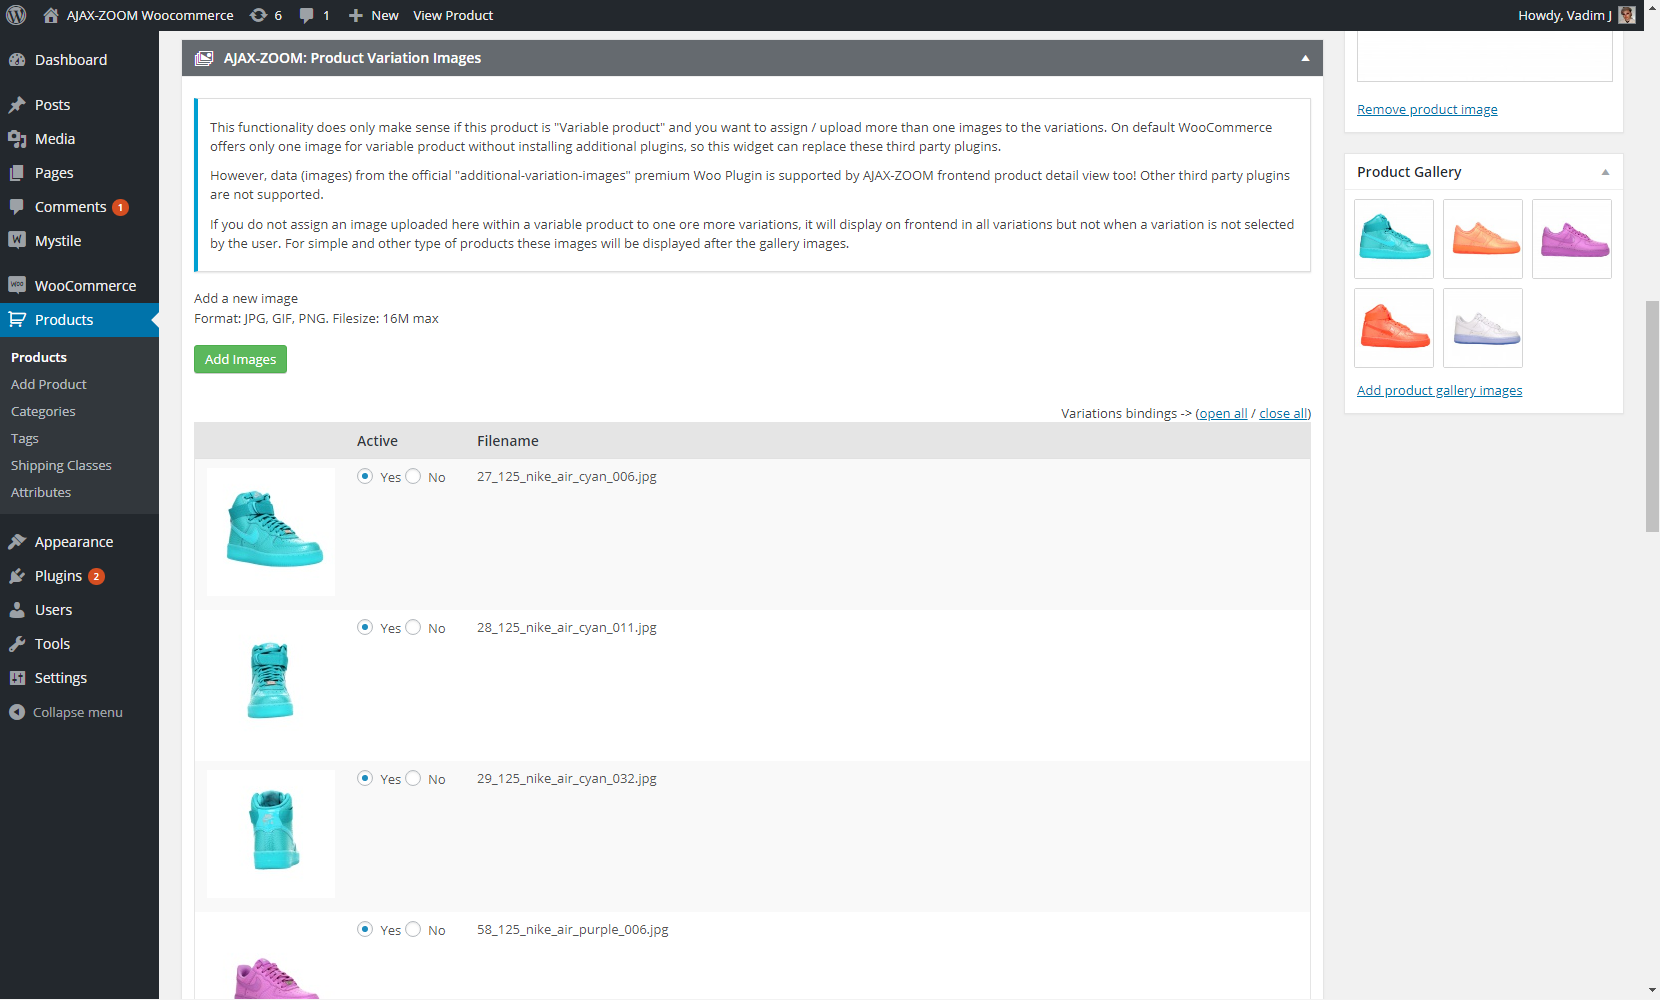The width and height of the screenshot is (1660, 1000).
Task: Click the Posts pin icon
Action: point(17,105)
